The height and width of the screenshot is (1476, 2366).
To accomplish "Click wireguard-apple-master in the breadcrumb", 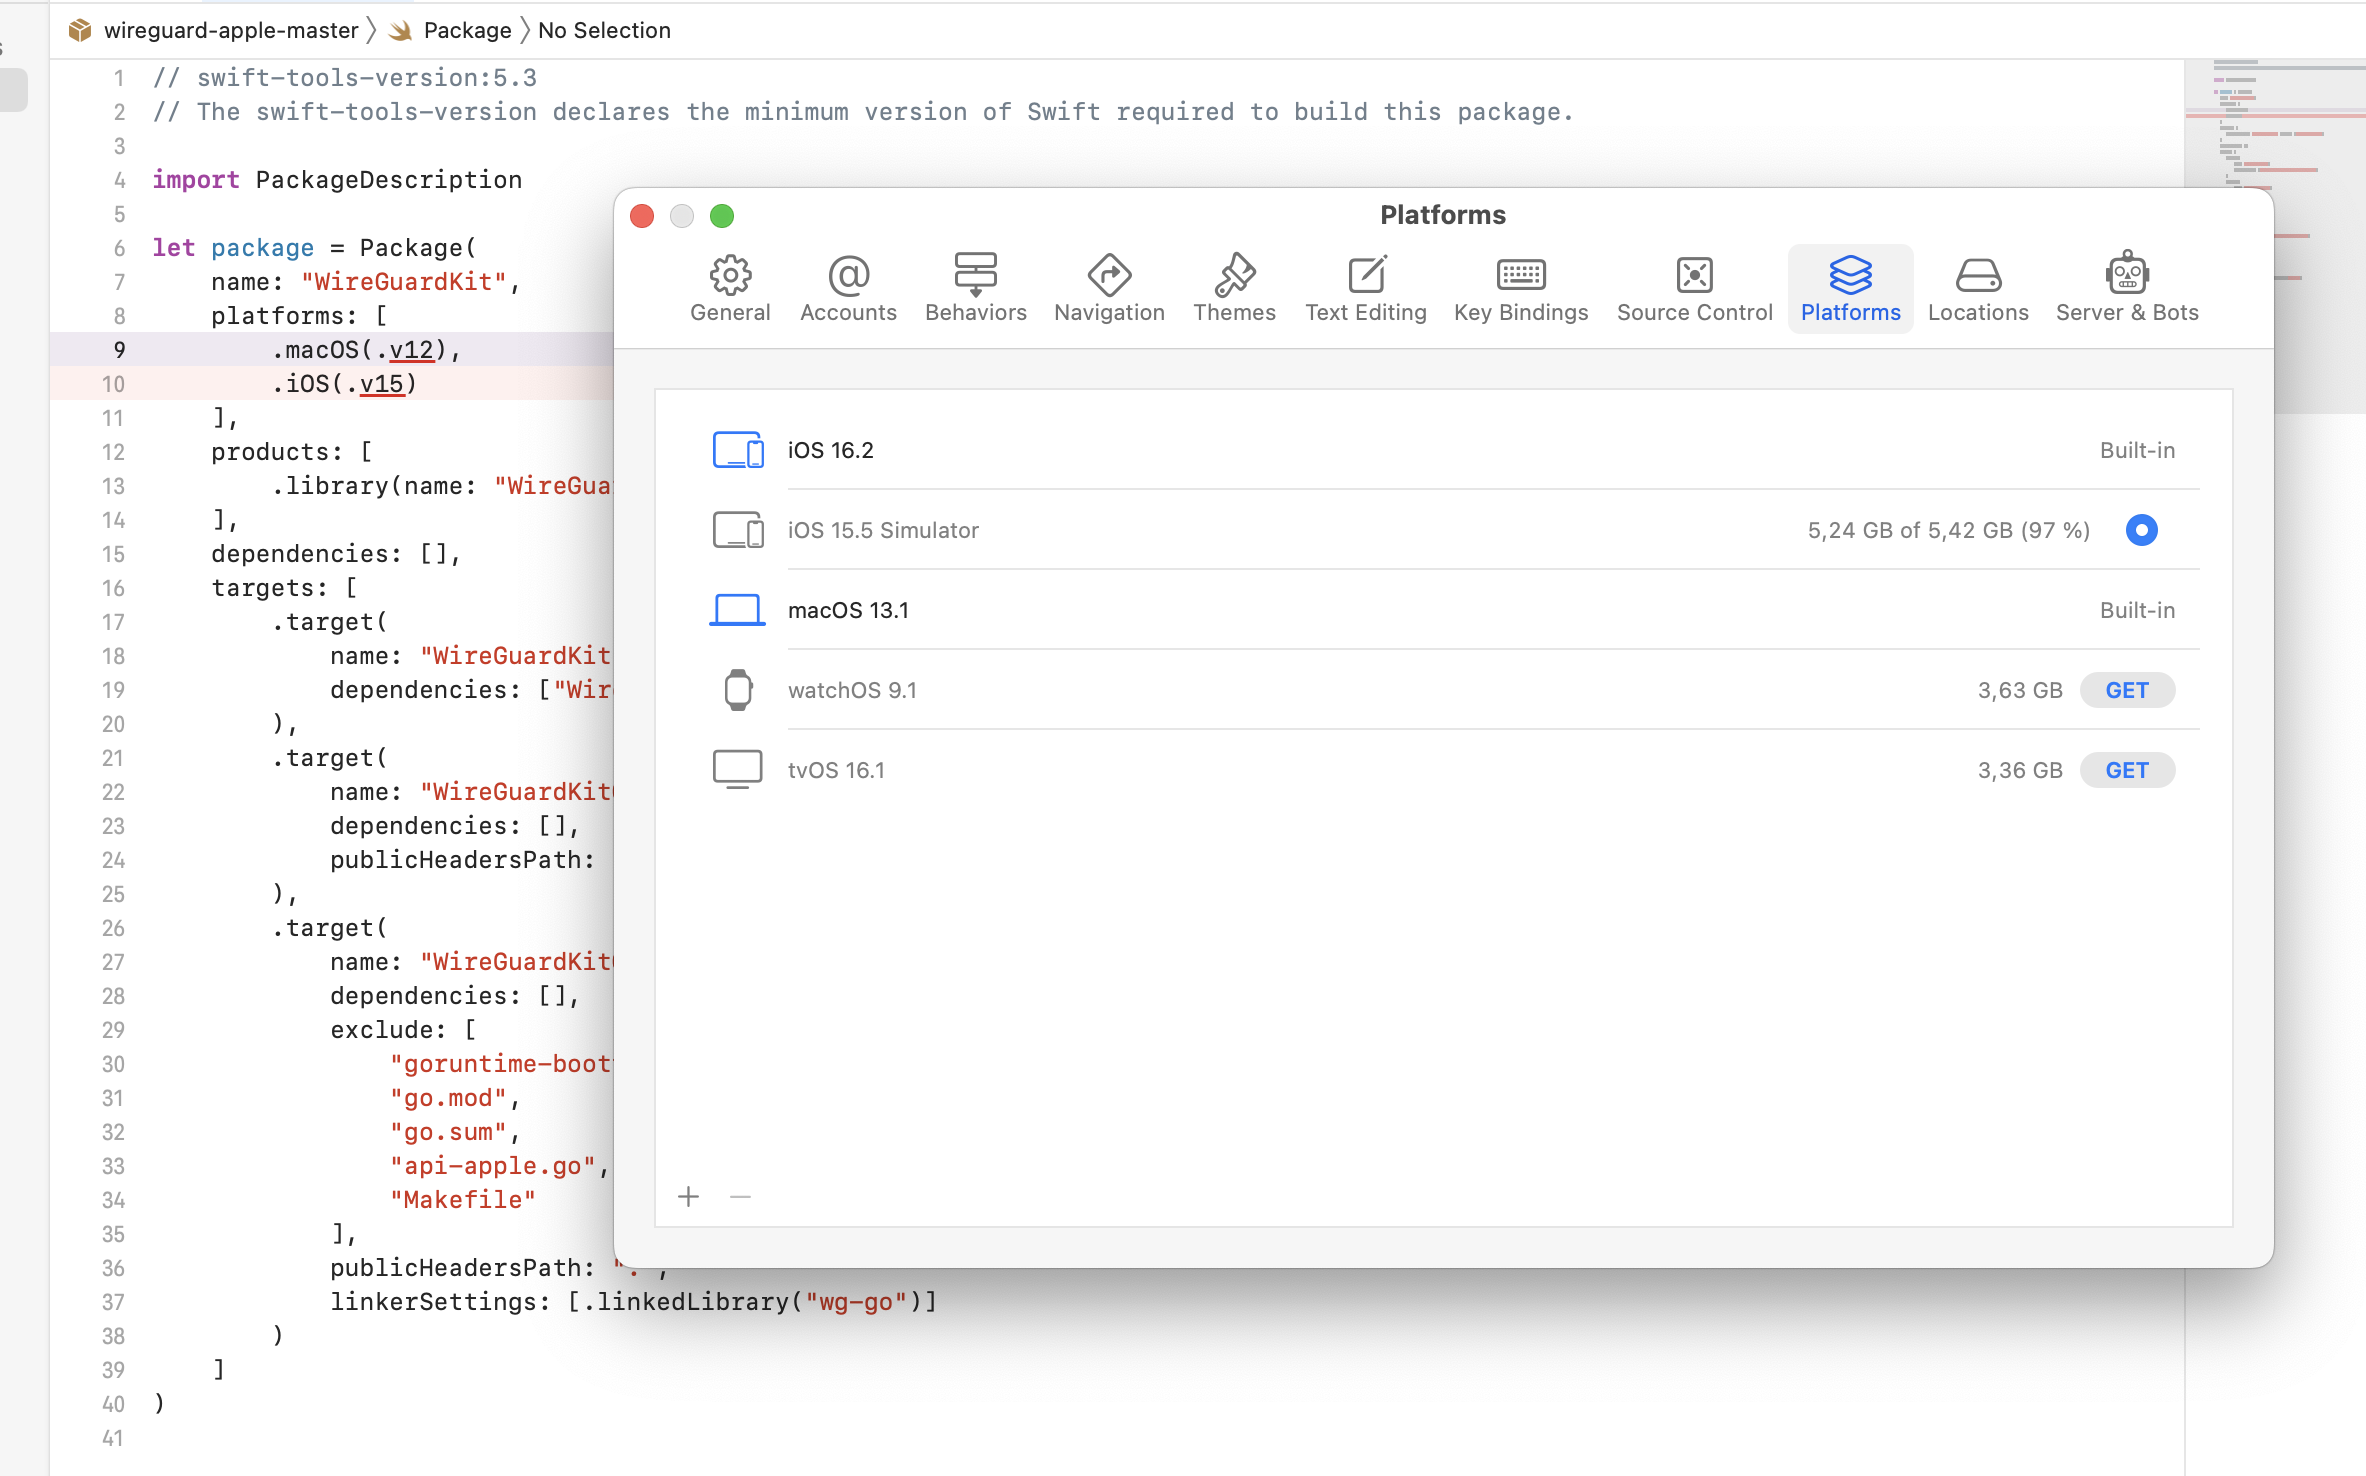I will pyautogui.click(x=231, y=30).
